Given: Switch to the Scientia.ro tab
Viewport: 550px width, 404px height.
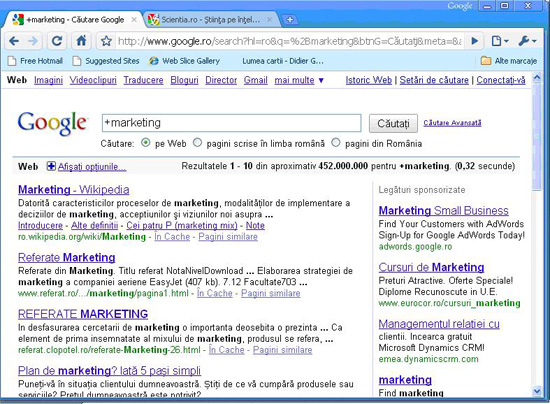Looking at the screenshot, I should 210,20.
